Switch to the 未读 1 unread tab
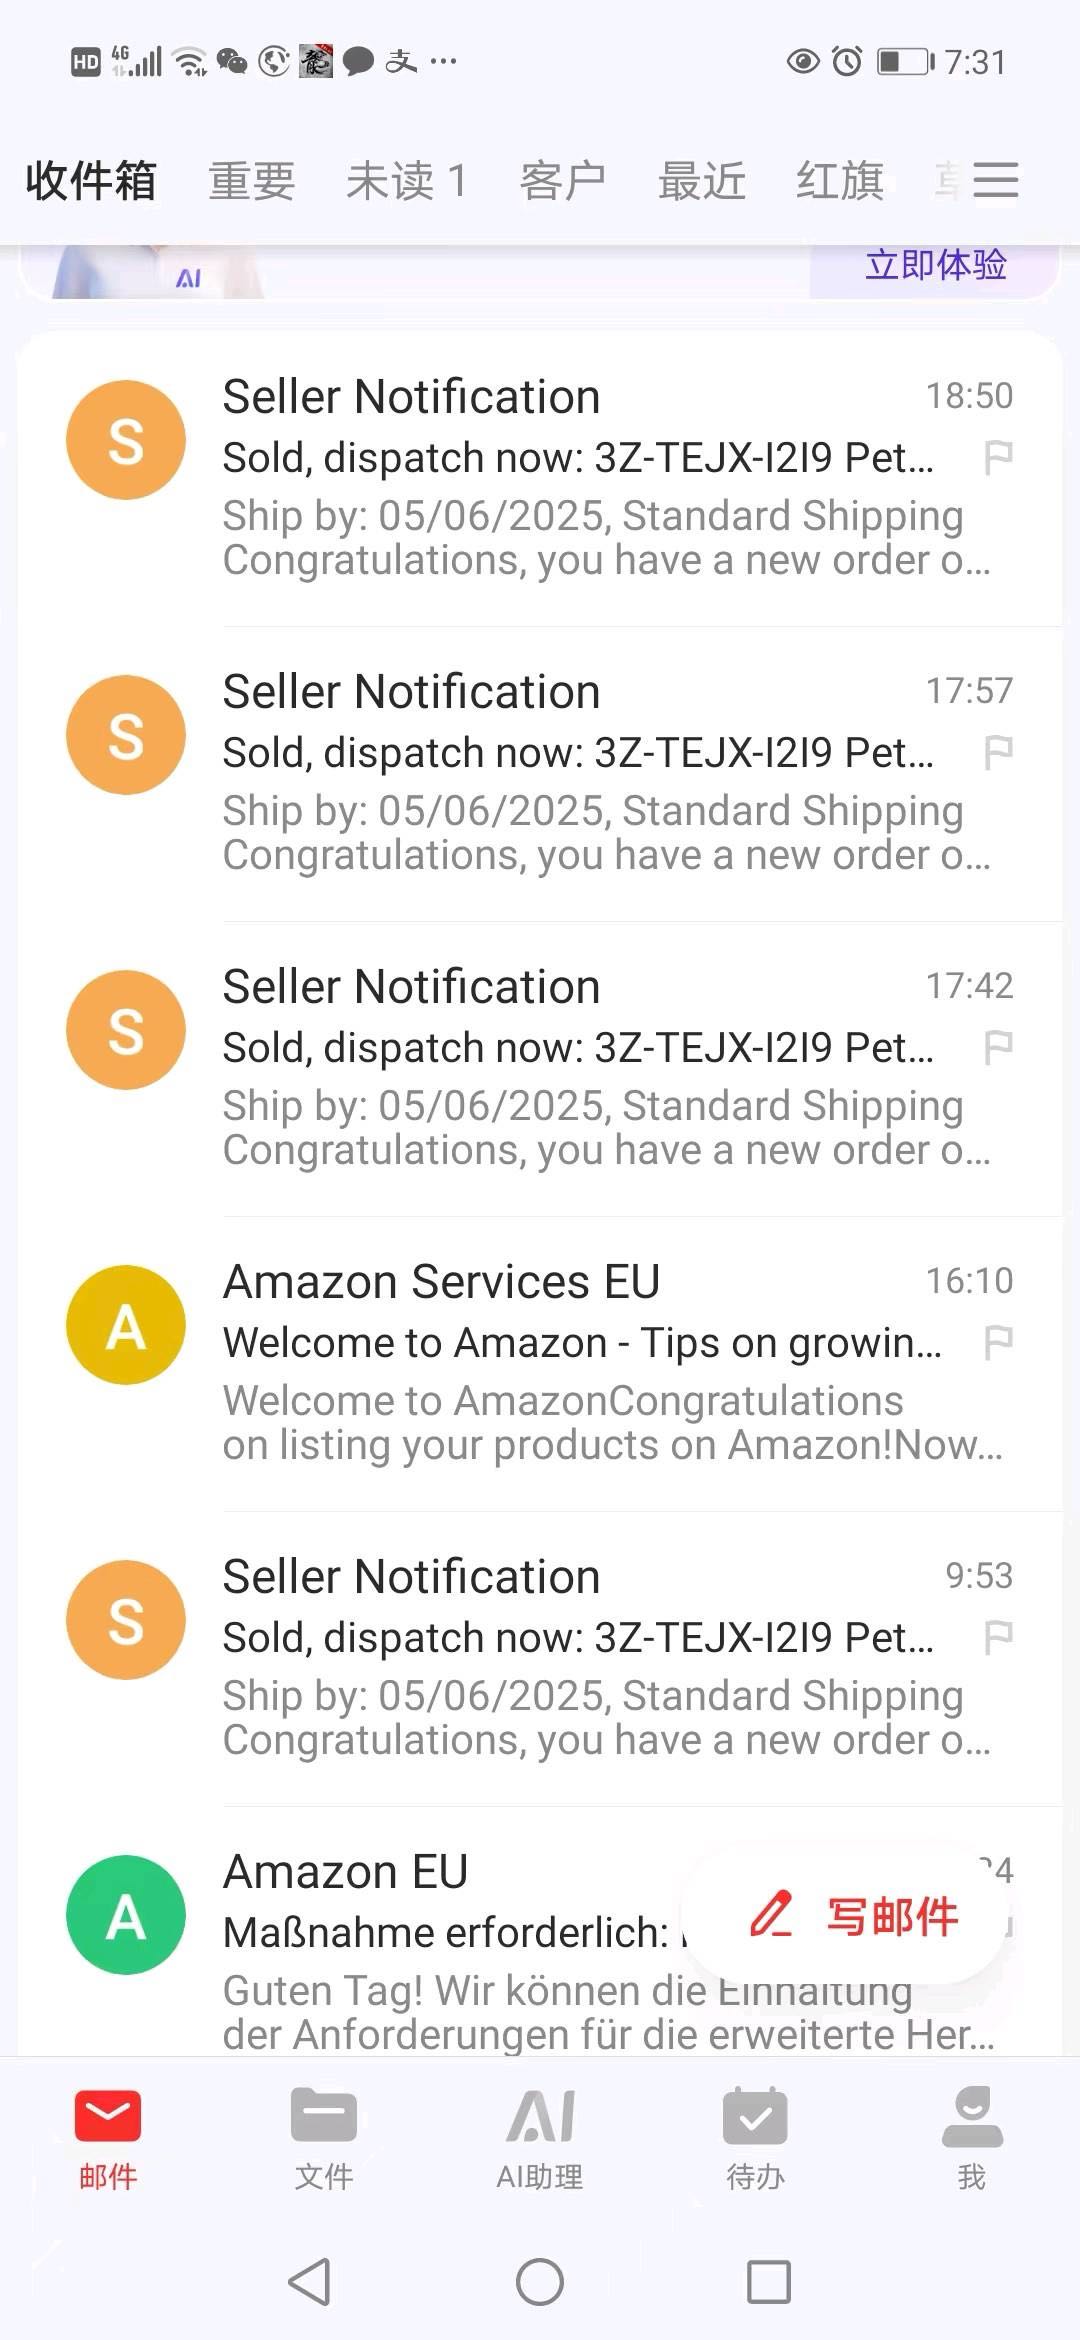Image resolution: width=1080 pixels, height=2340 pixels. point(406,181)
